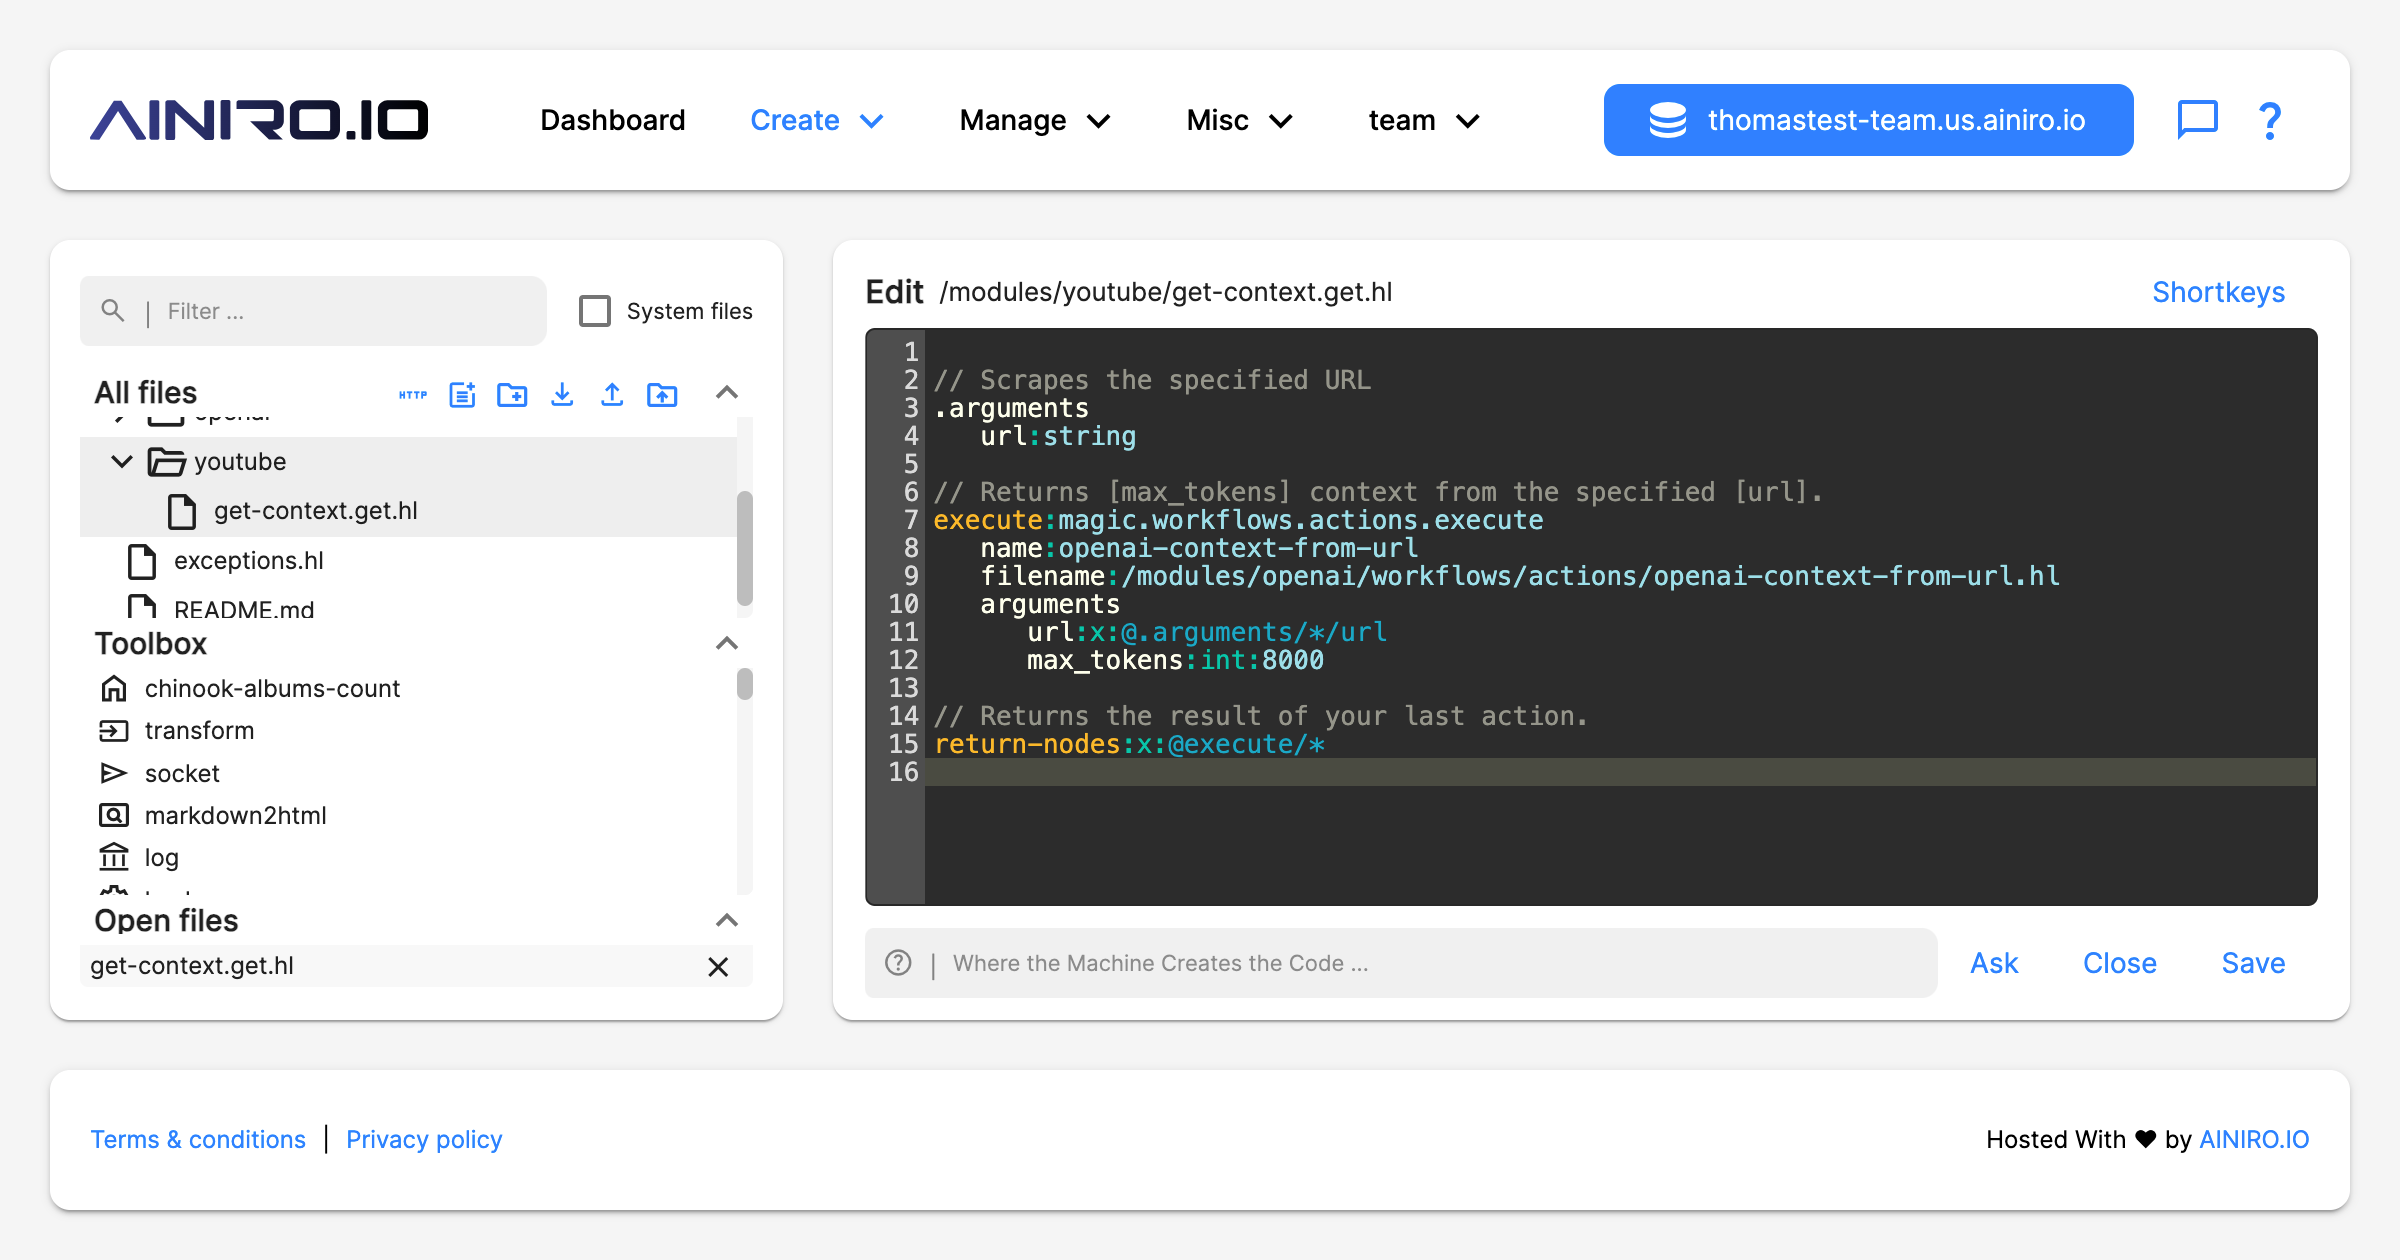Click the thomastest-team.us.ainiro.io backend button

coord(1868,120)
